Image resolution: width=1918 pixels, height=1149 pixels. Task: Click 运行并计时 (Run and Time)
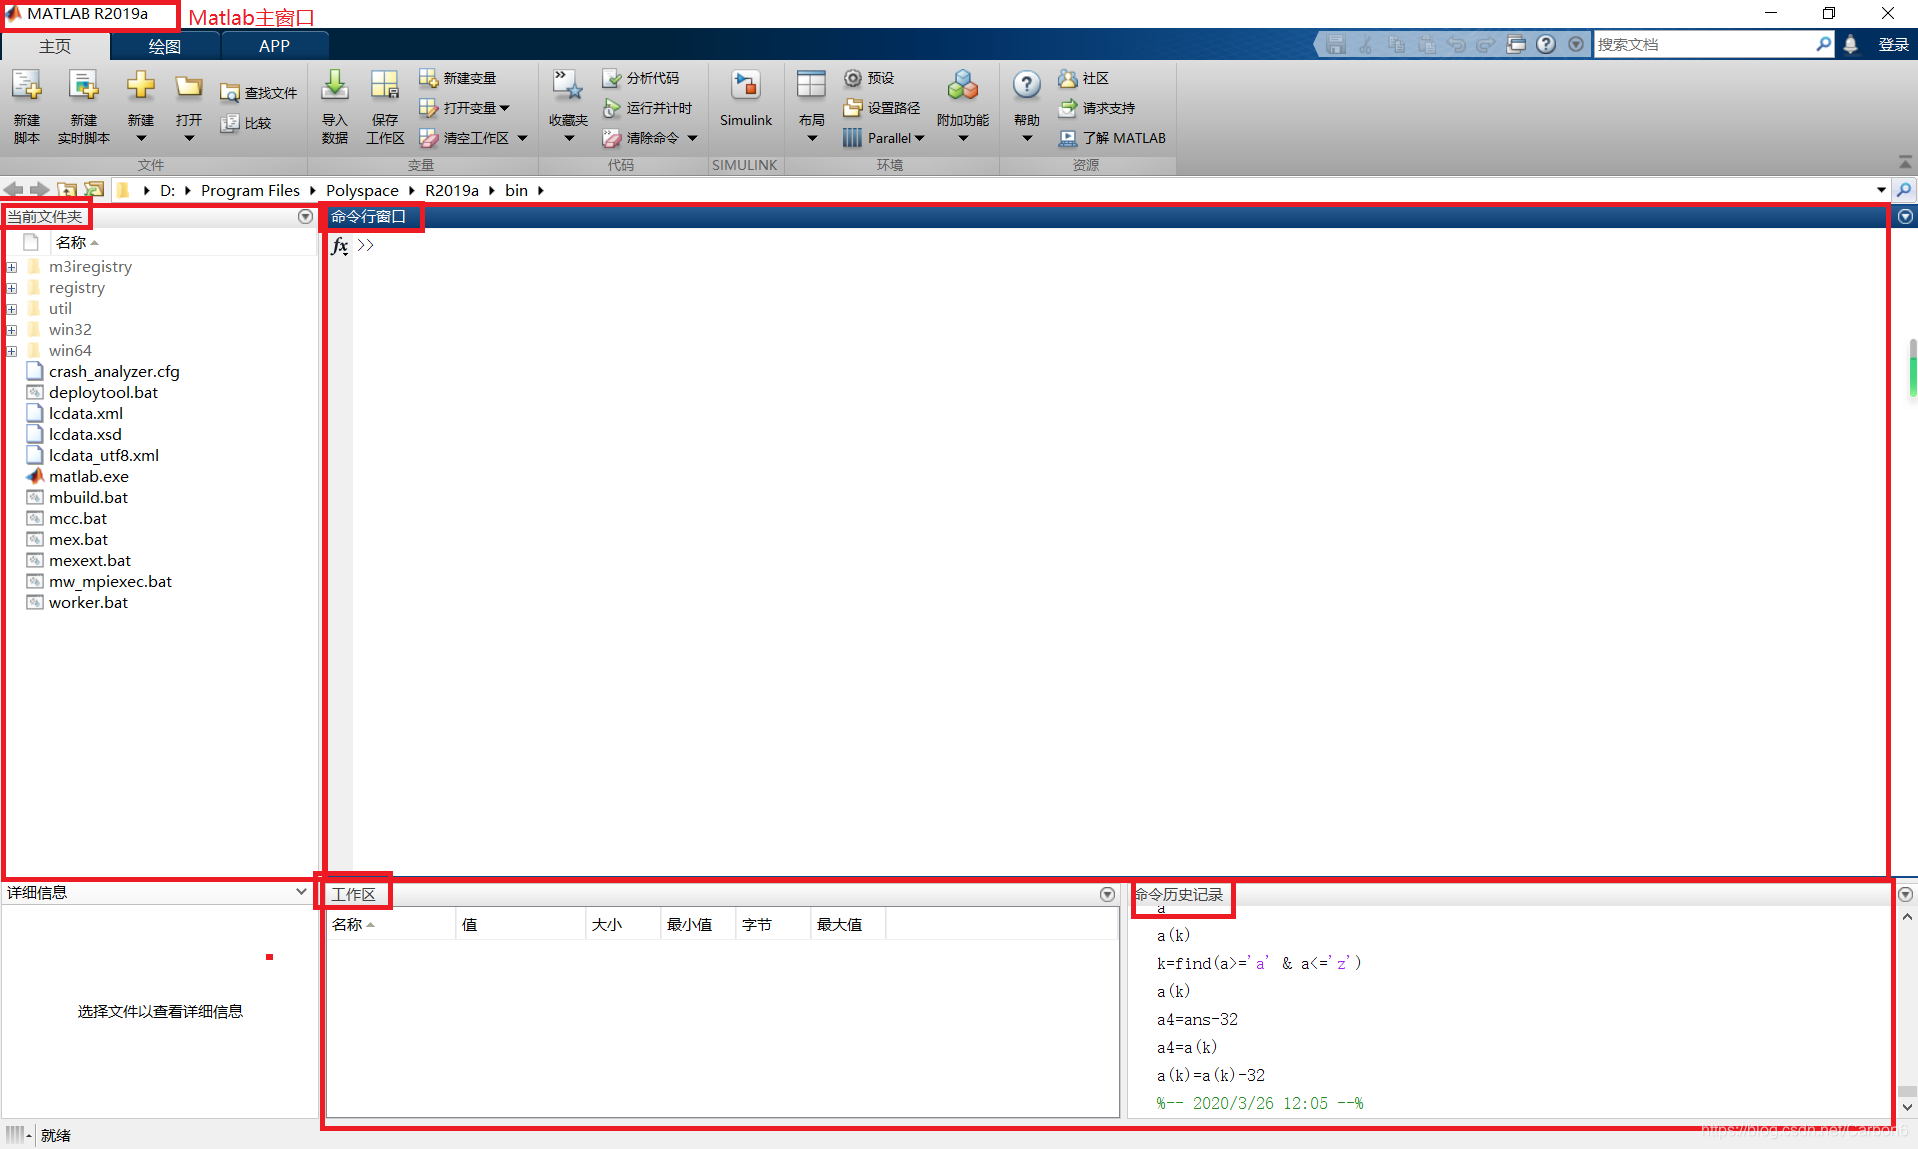click(647, 108)
